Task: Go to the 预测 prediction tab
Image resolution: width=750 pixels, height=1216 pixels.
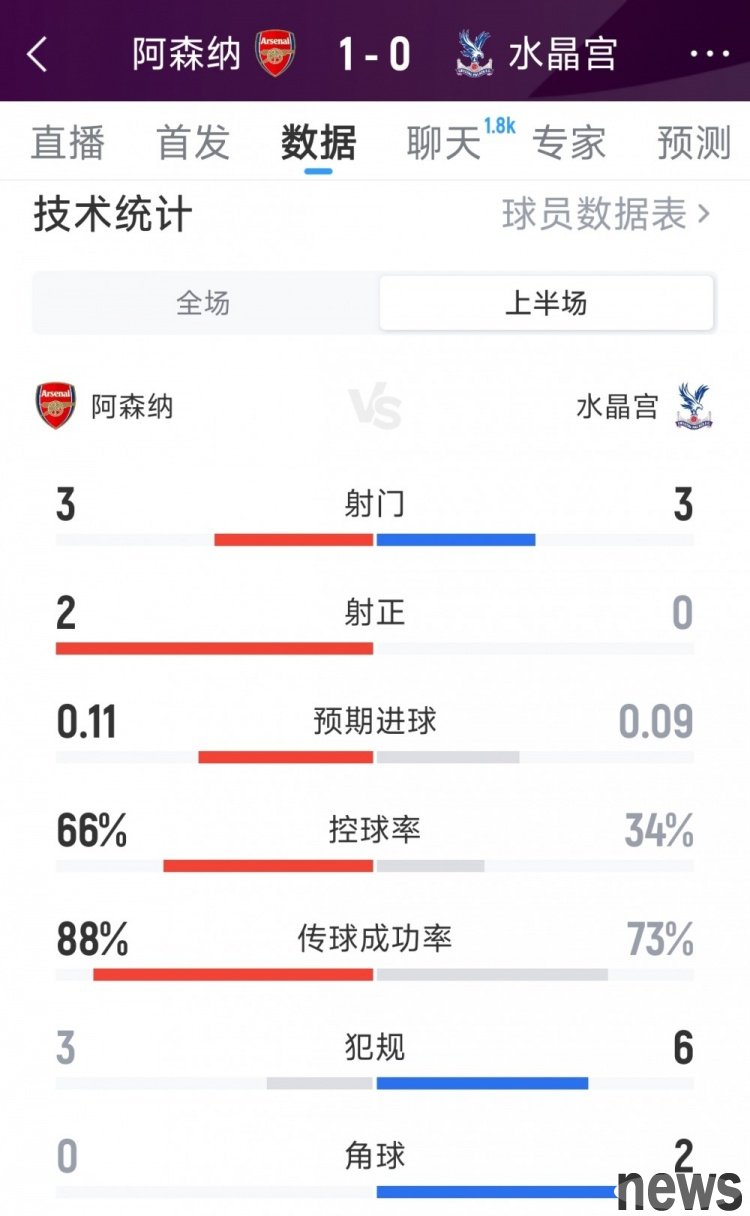Action: [x=694, y=143]
